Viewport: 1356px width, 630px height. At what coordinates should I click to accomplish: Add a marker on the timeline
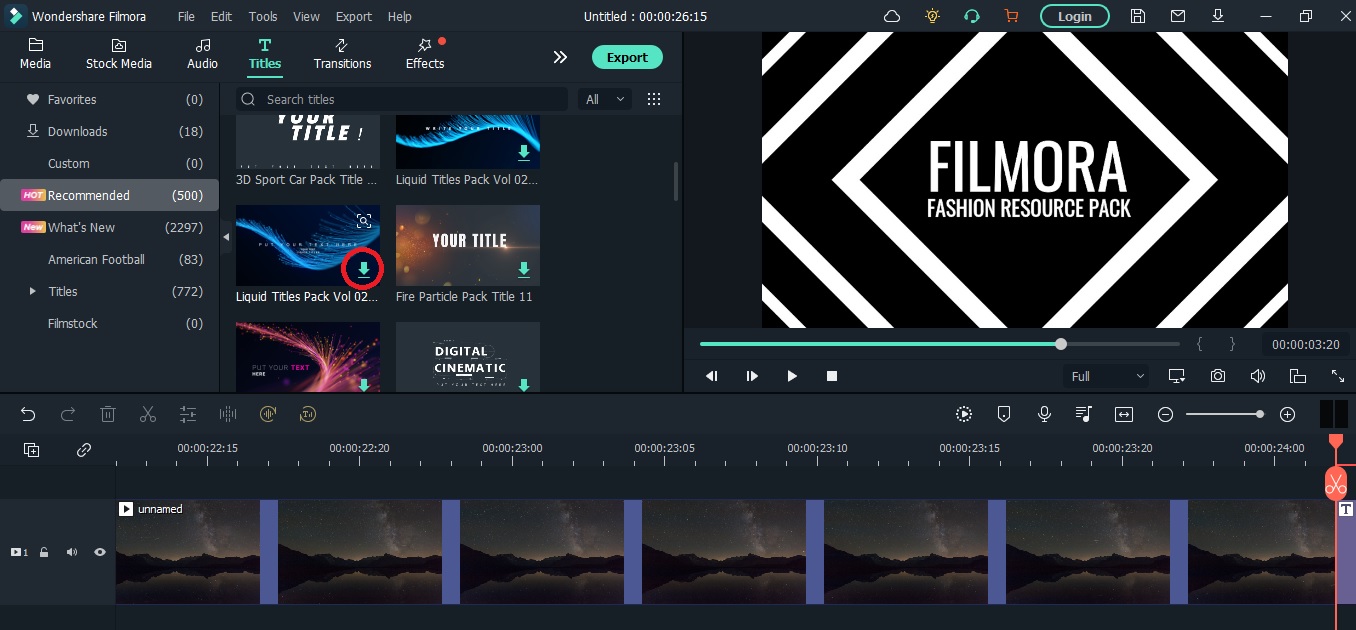point(1004,414)
